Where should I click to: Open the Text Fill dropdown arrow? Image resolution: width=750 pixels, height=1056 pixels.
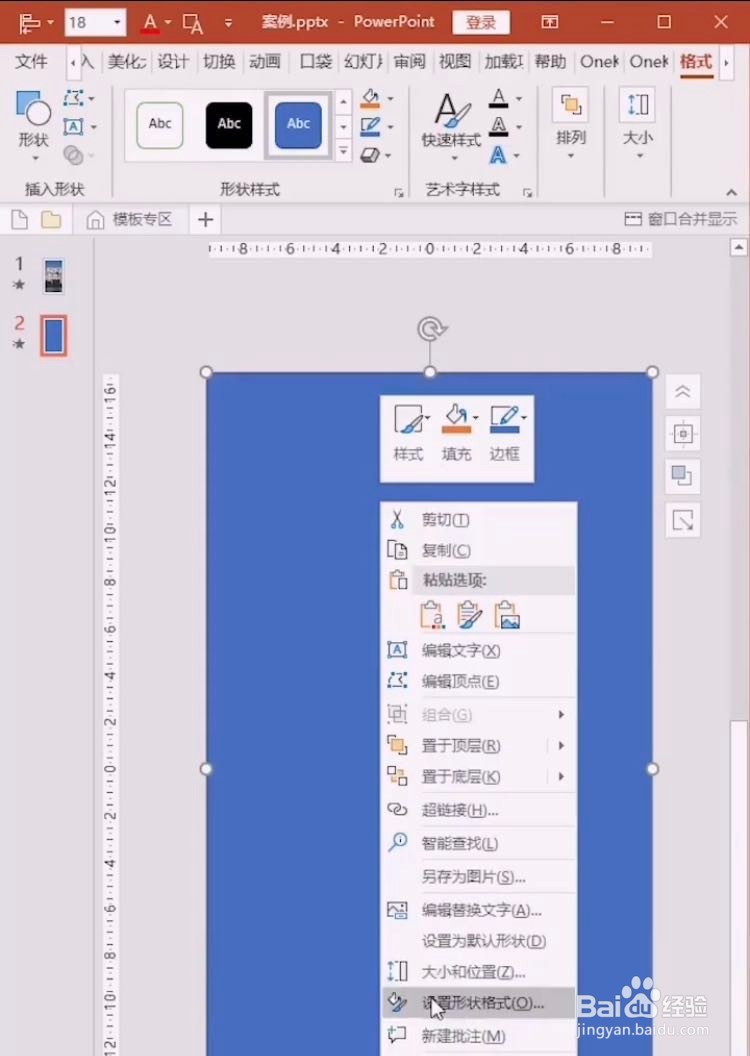518,98
